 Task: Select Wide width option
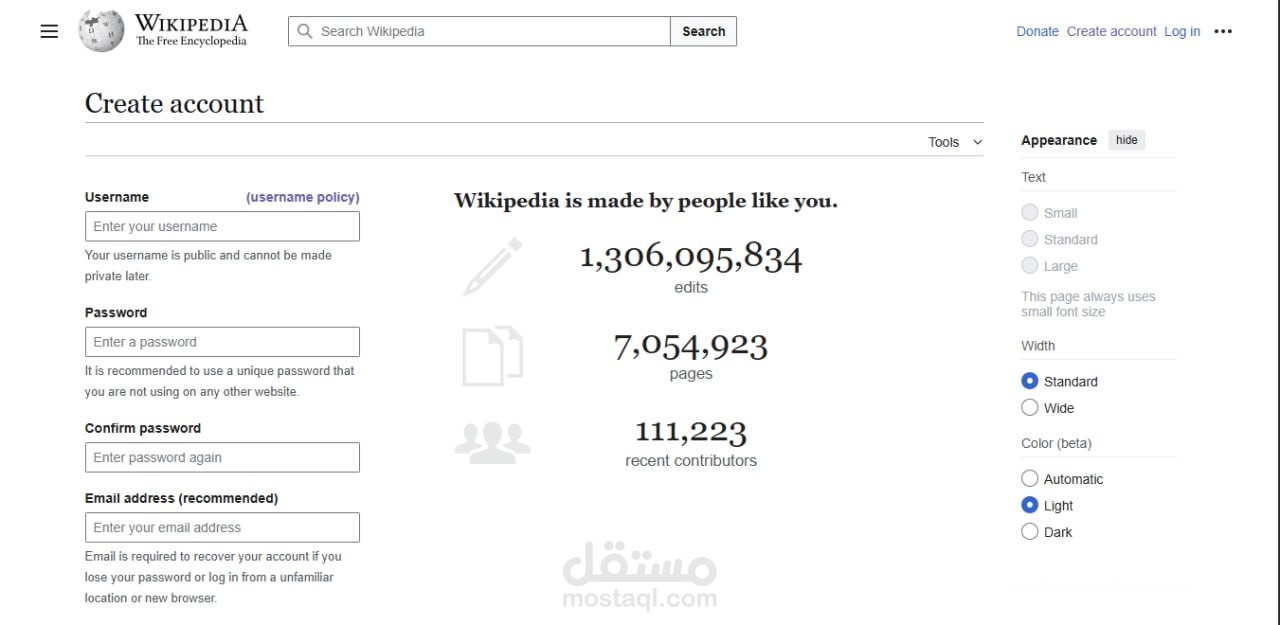[x=1030, y=407]
